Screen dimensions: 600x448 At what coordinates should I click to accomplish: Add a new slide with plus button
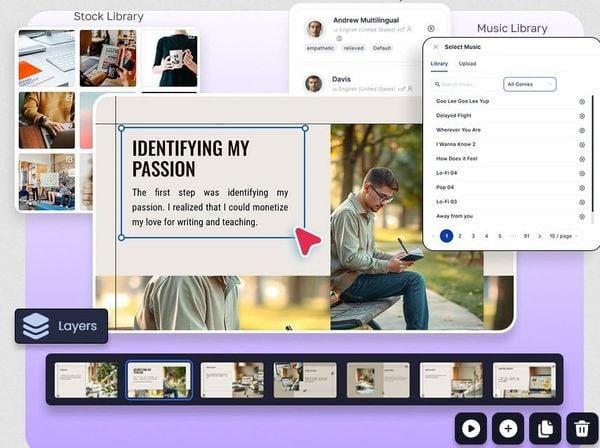pos(508,428)
